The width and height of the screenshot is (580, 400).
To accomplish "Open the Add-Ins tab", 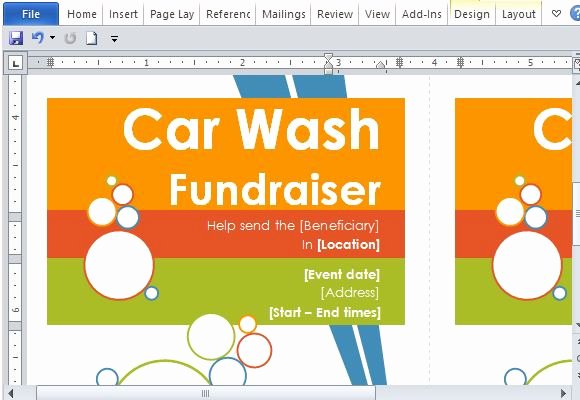I will 422,14.
